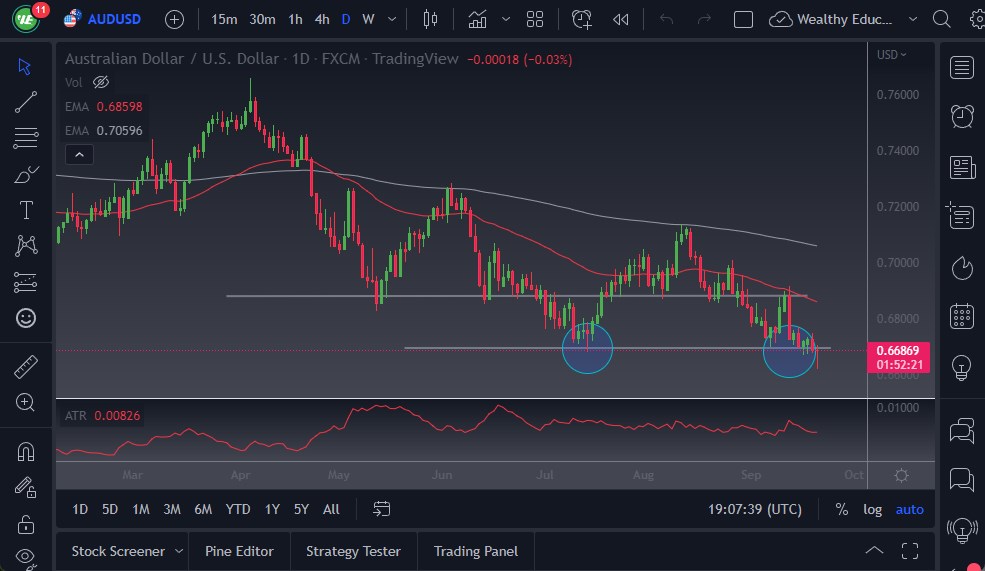This screenshot has width=985, height=571.
Task: Click the zoom in magnifier tool
Action: coord(27,402)
